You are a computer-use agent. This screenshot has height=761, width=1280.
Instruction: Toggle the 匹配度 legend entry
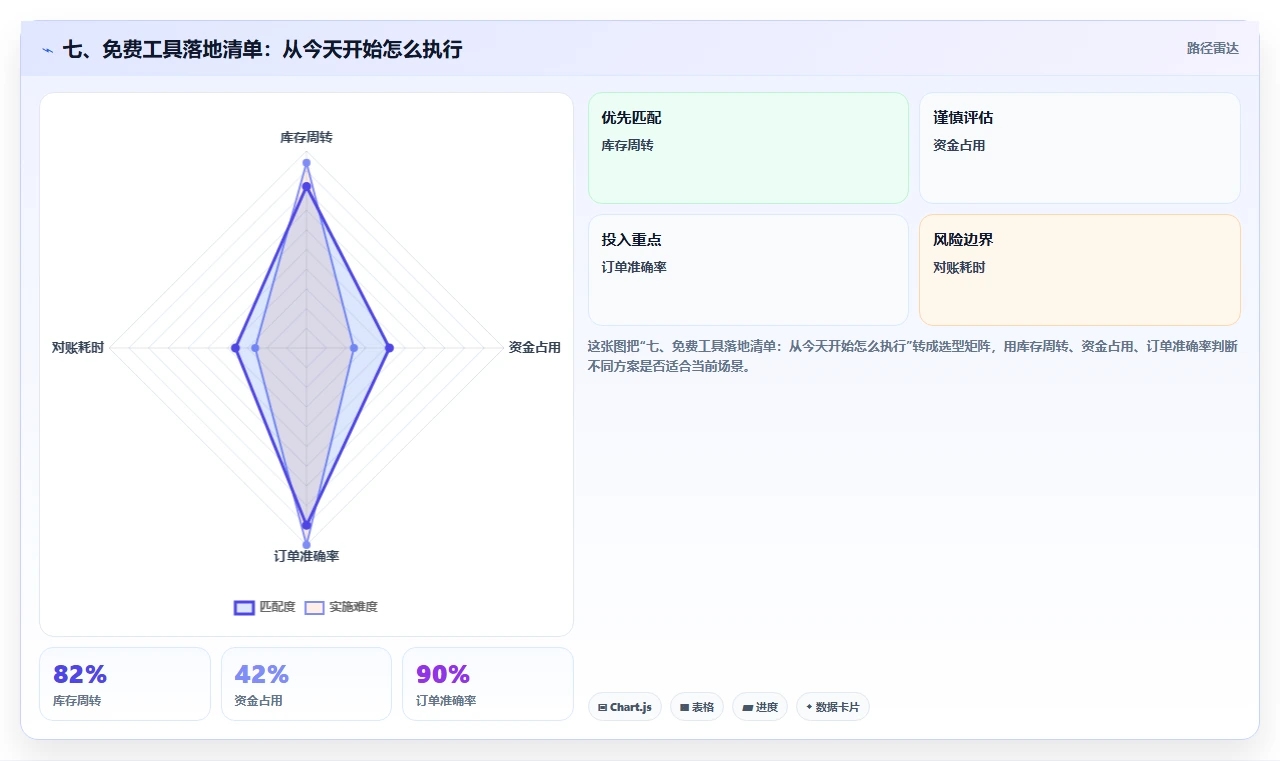point(265,607)
